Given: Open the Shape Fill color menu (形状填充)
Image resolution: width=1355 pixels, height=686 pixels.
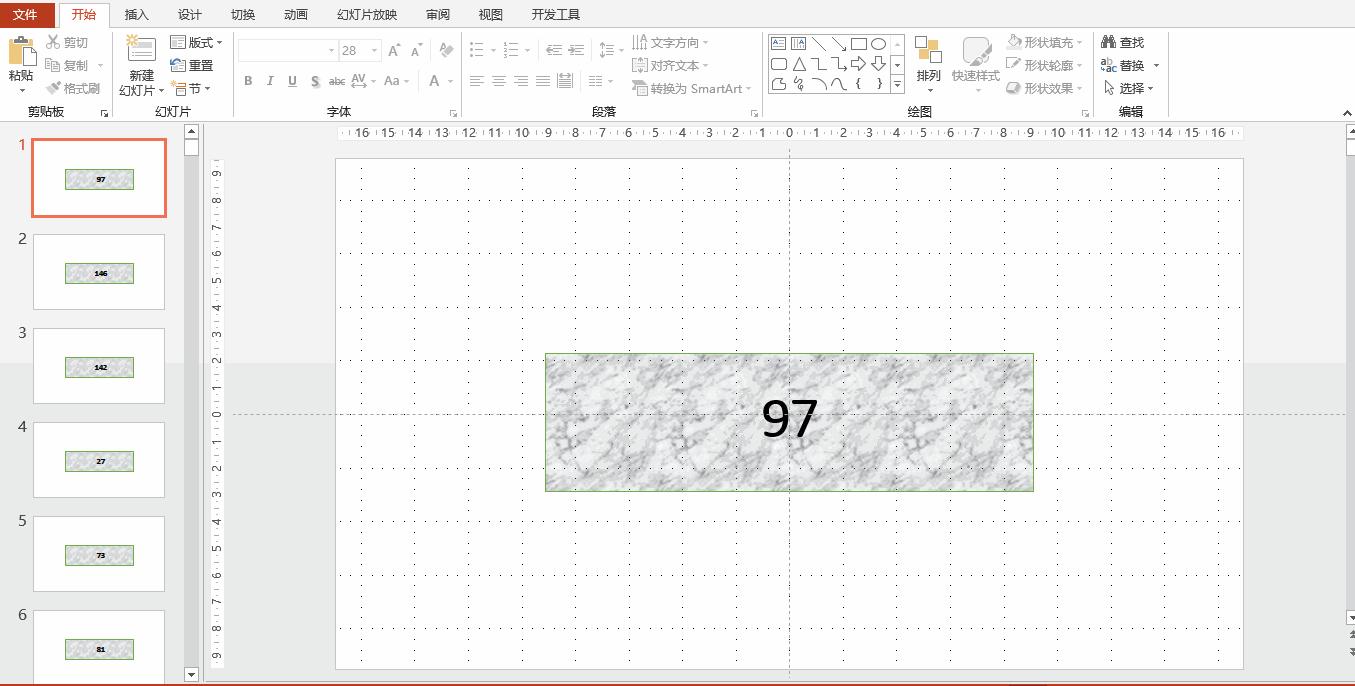Looking at the screenshot, I should (1043, 42).
